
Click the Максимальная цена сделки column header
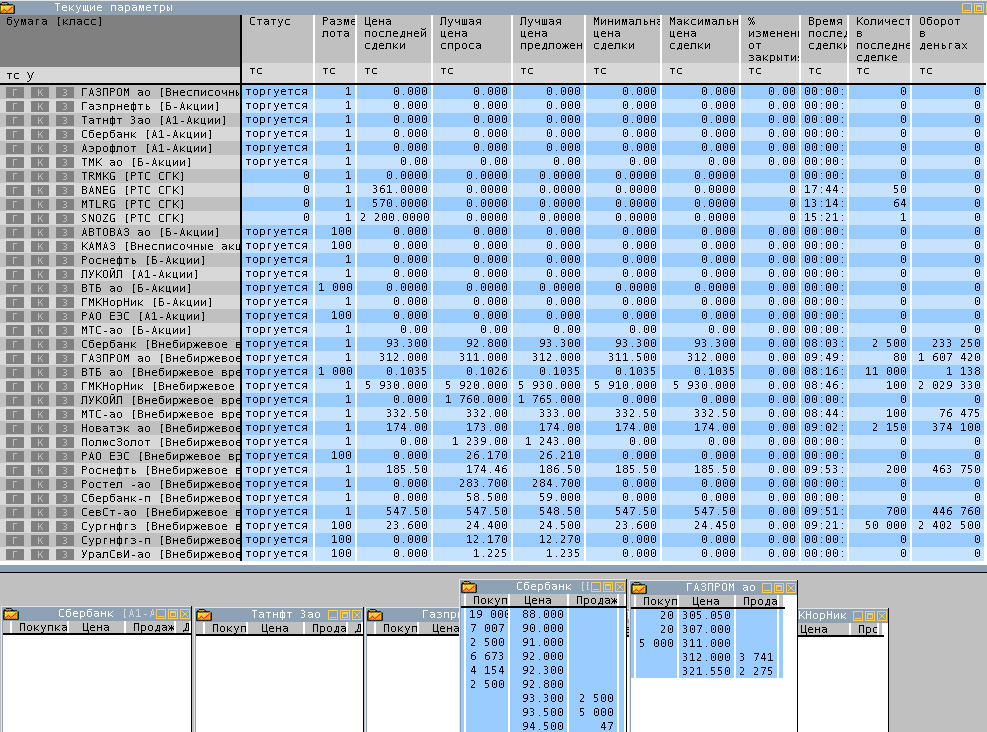[x=701, y=39]
